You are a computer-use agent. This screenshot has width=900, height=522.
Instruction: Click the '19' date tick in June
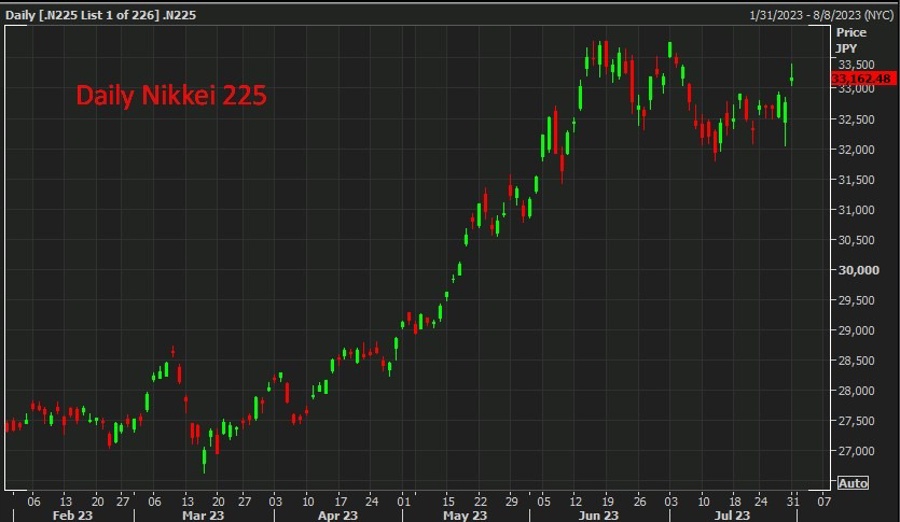pos(608,501)
